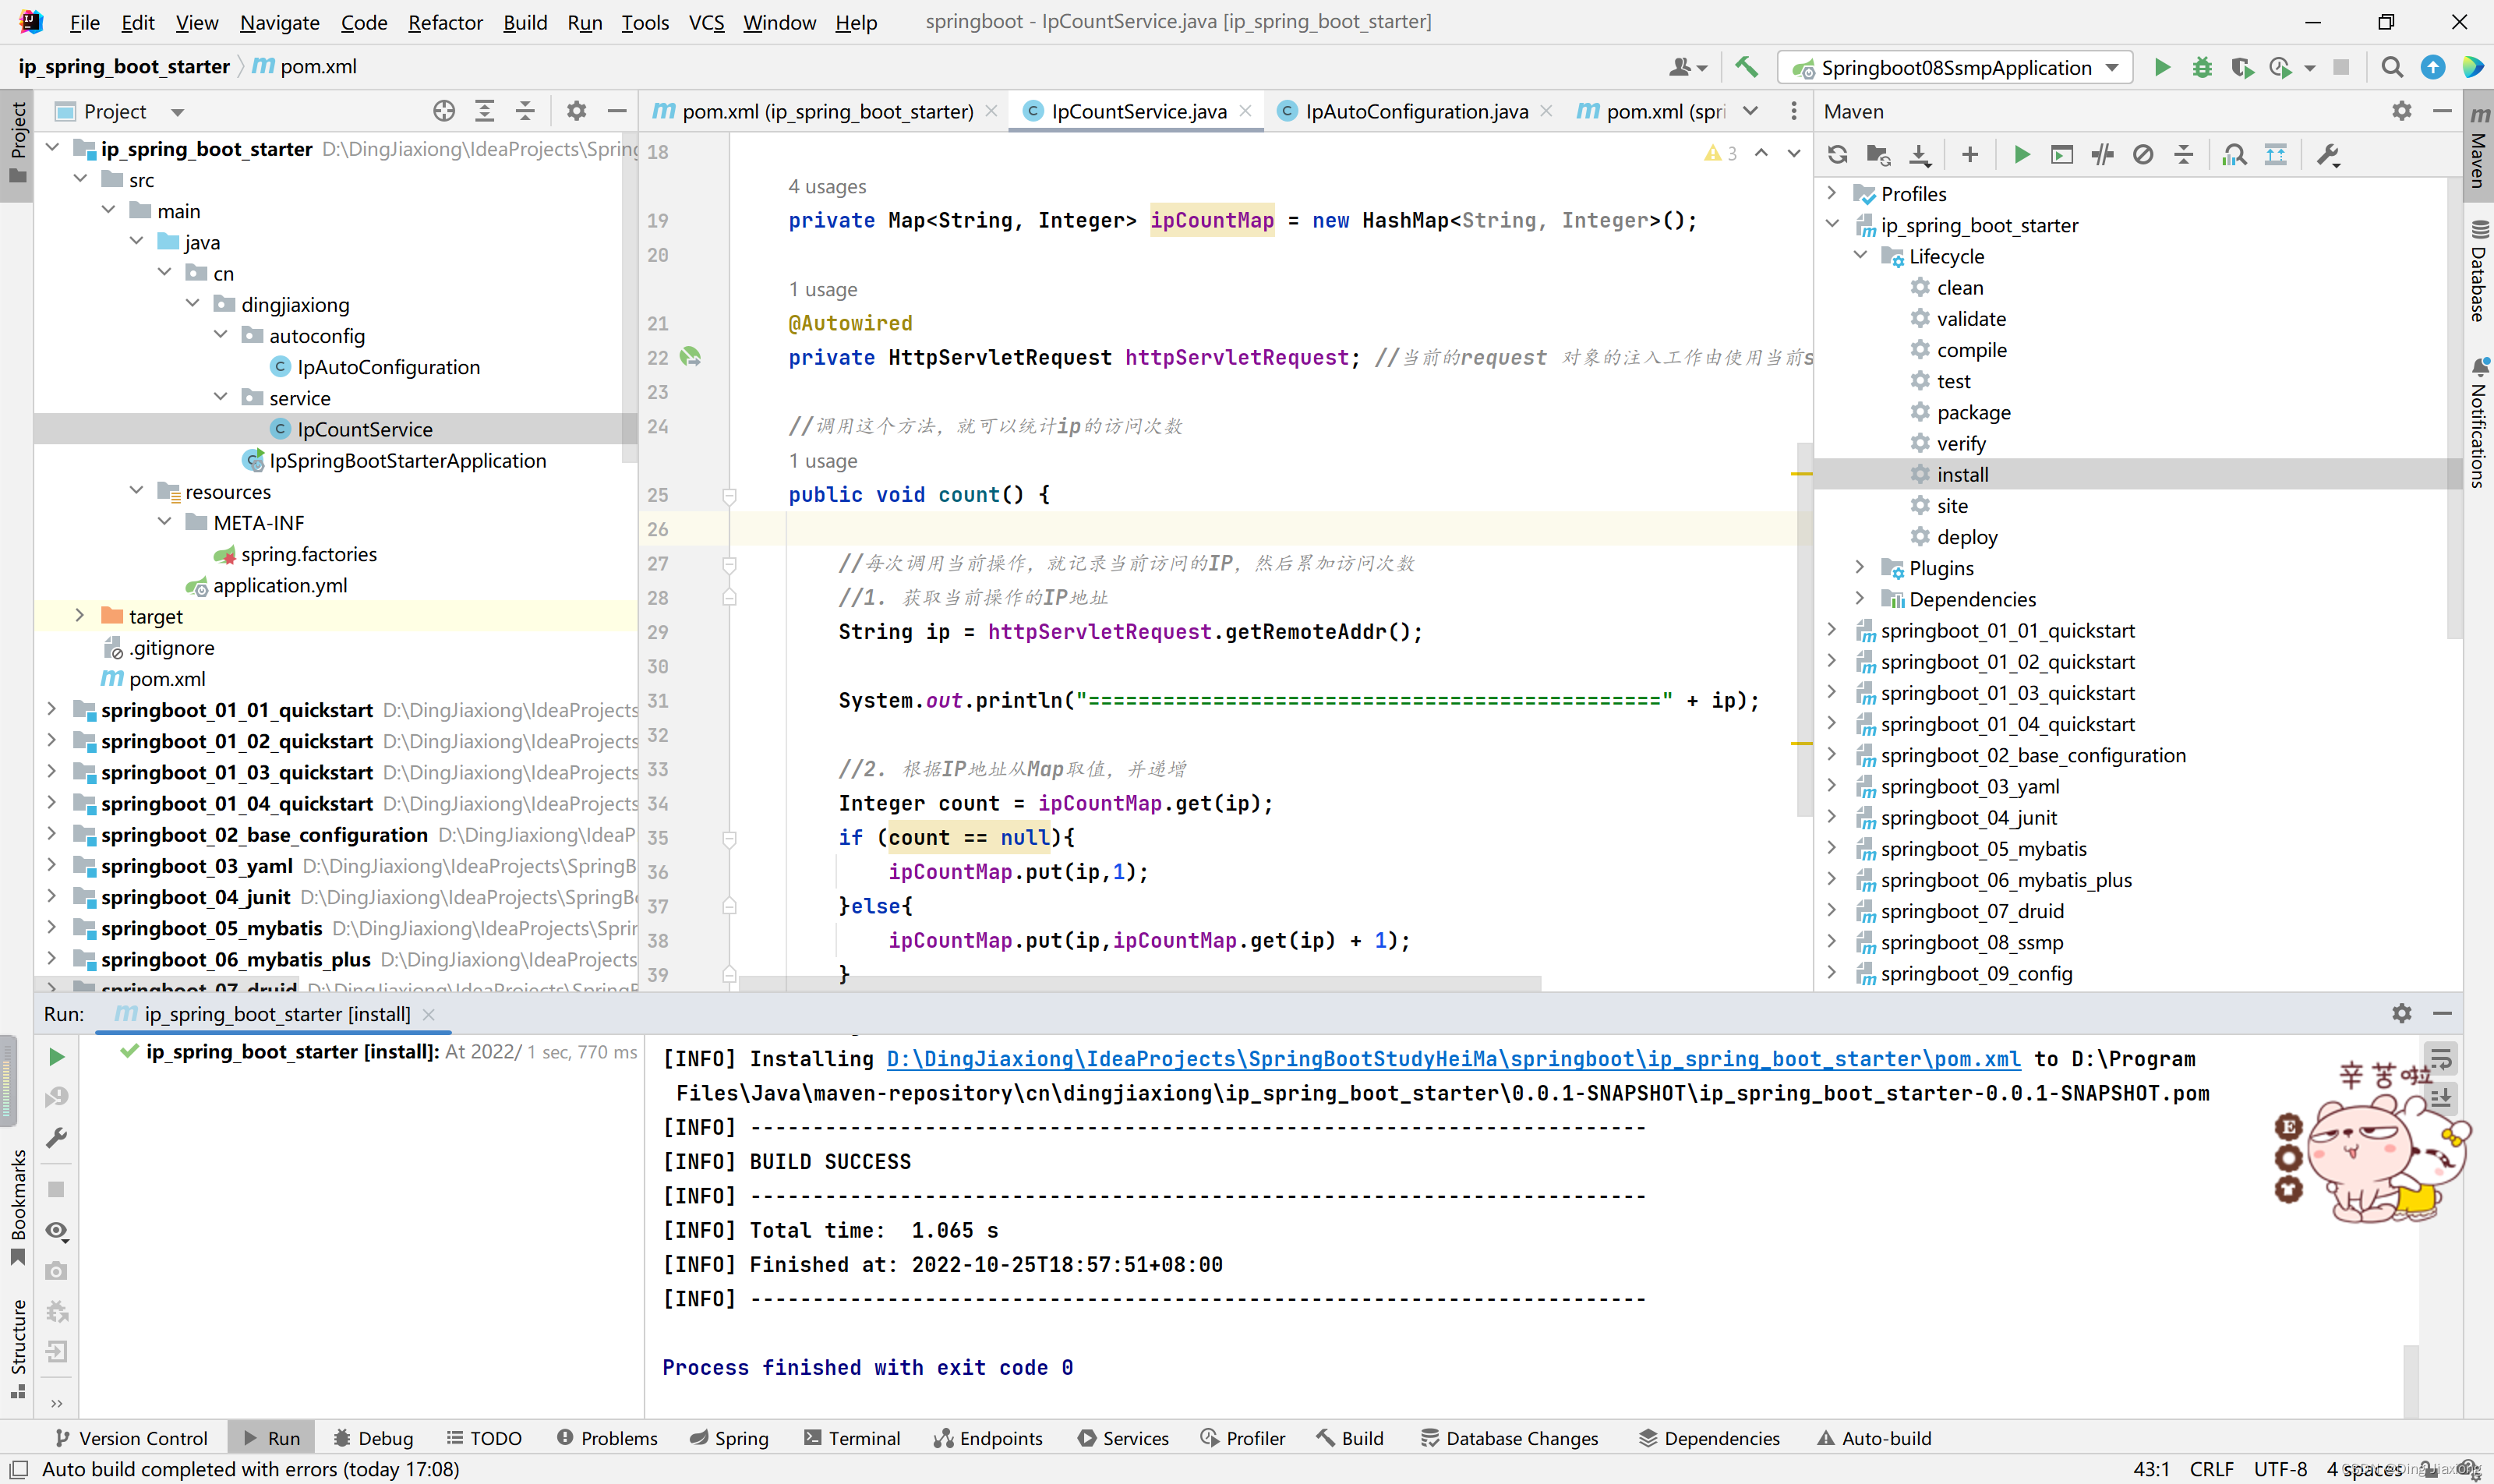The width and height of the screenshot is (2494, 1484).
Task: Reload all Maven projects icon
Action: pyautogui.click(x=1837, y=155)
